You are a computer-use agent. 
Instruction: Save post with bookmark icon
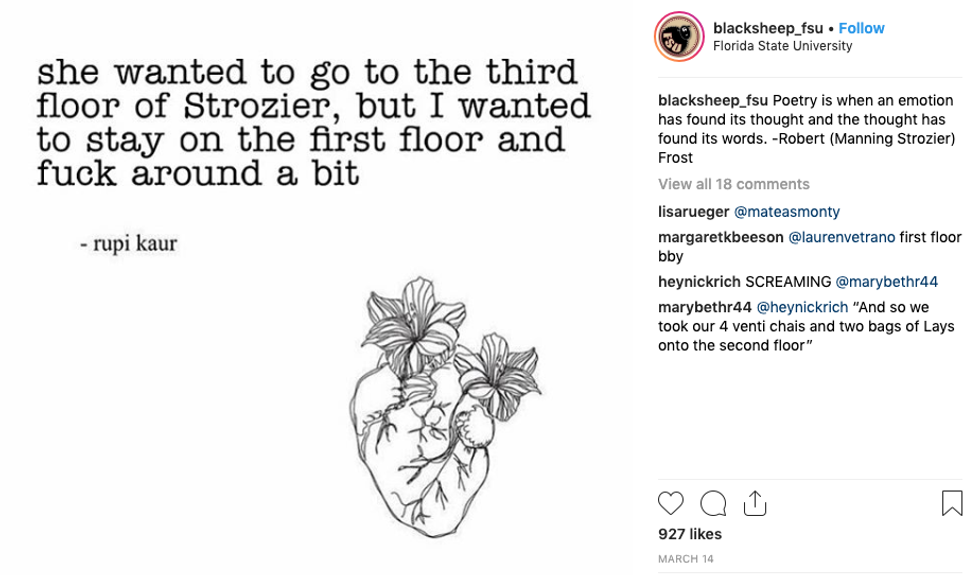952,503
